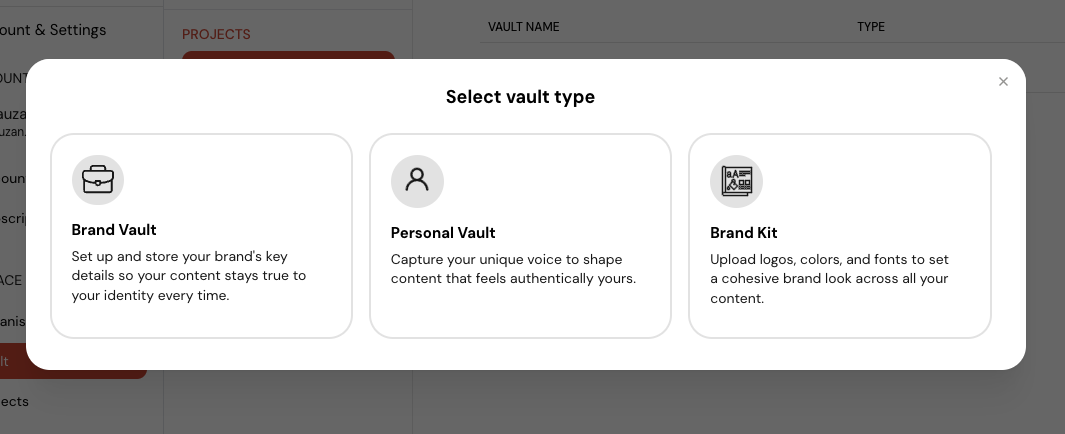Click the Account & Settings heading

[53, 30]
